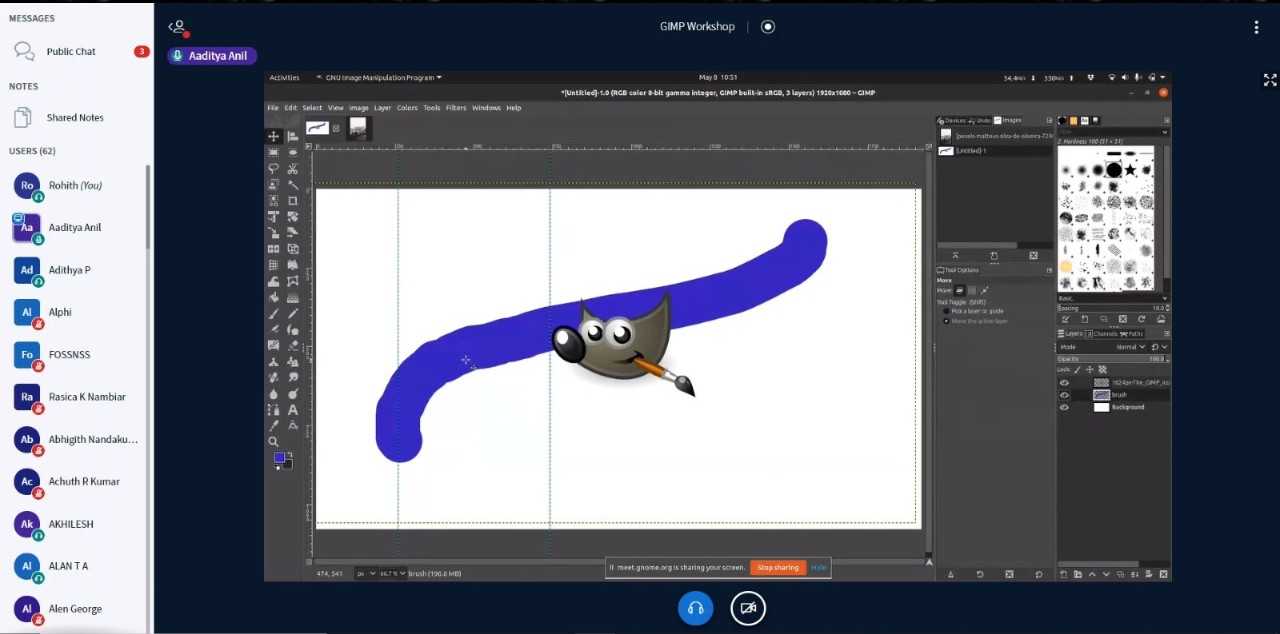Open the Colors menu

point(407,108)
